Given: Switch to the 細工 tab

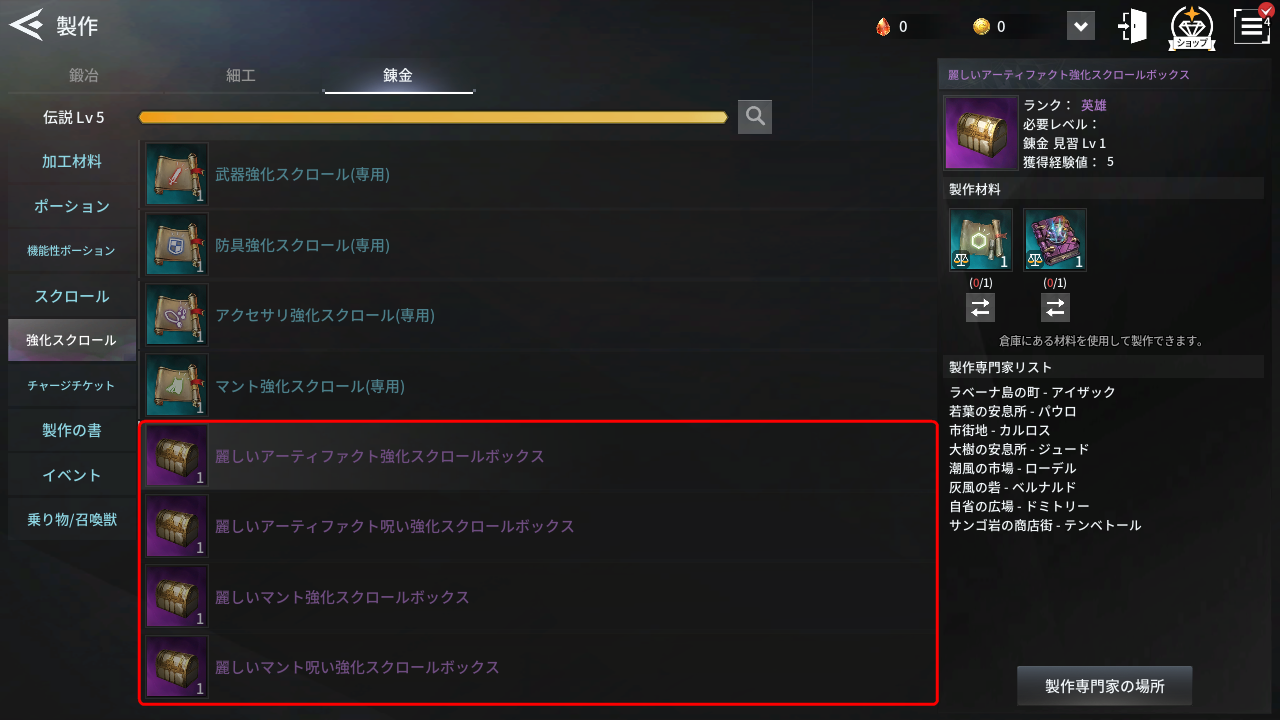Looking at the screenshot, I should point(241,76).
